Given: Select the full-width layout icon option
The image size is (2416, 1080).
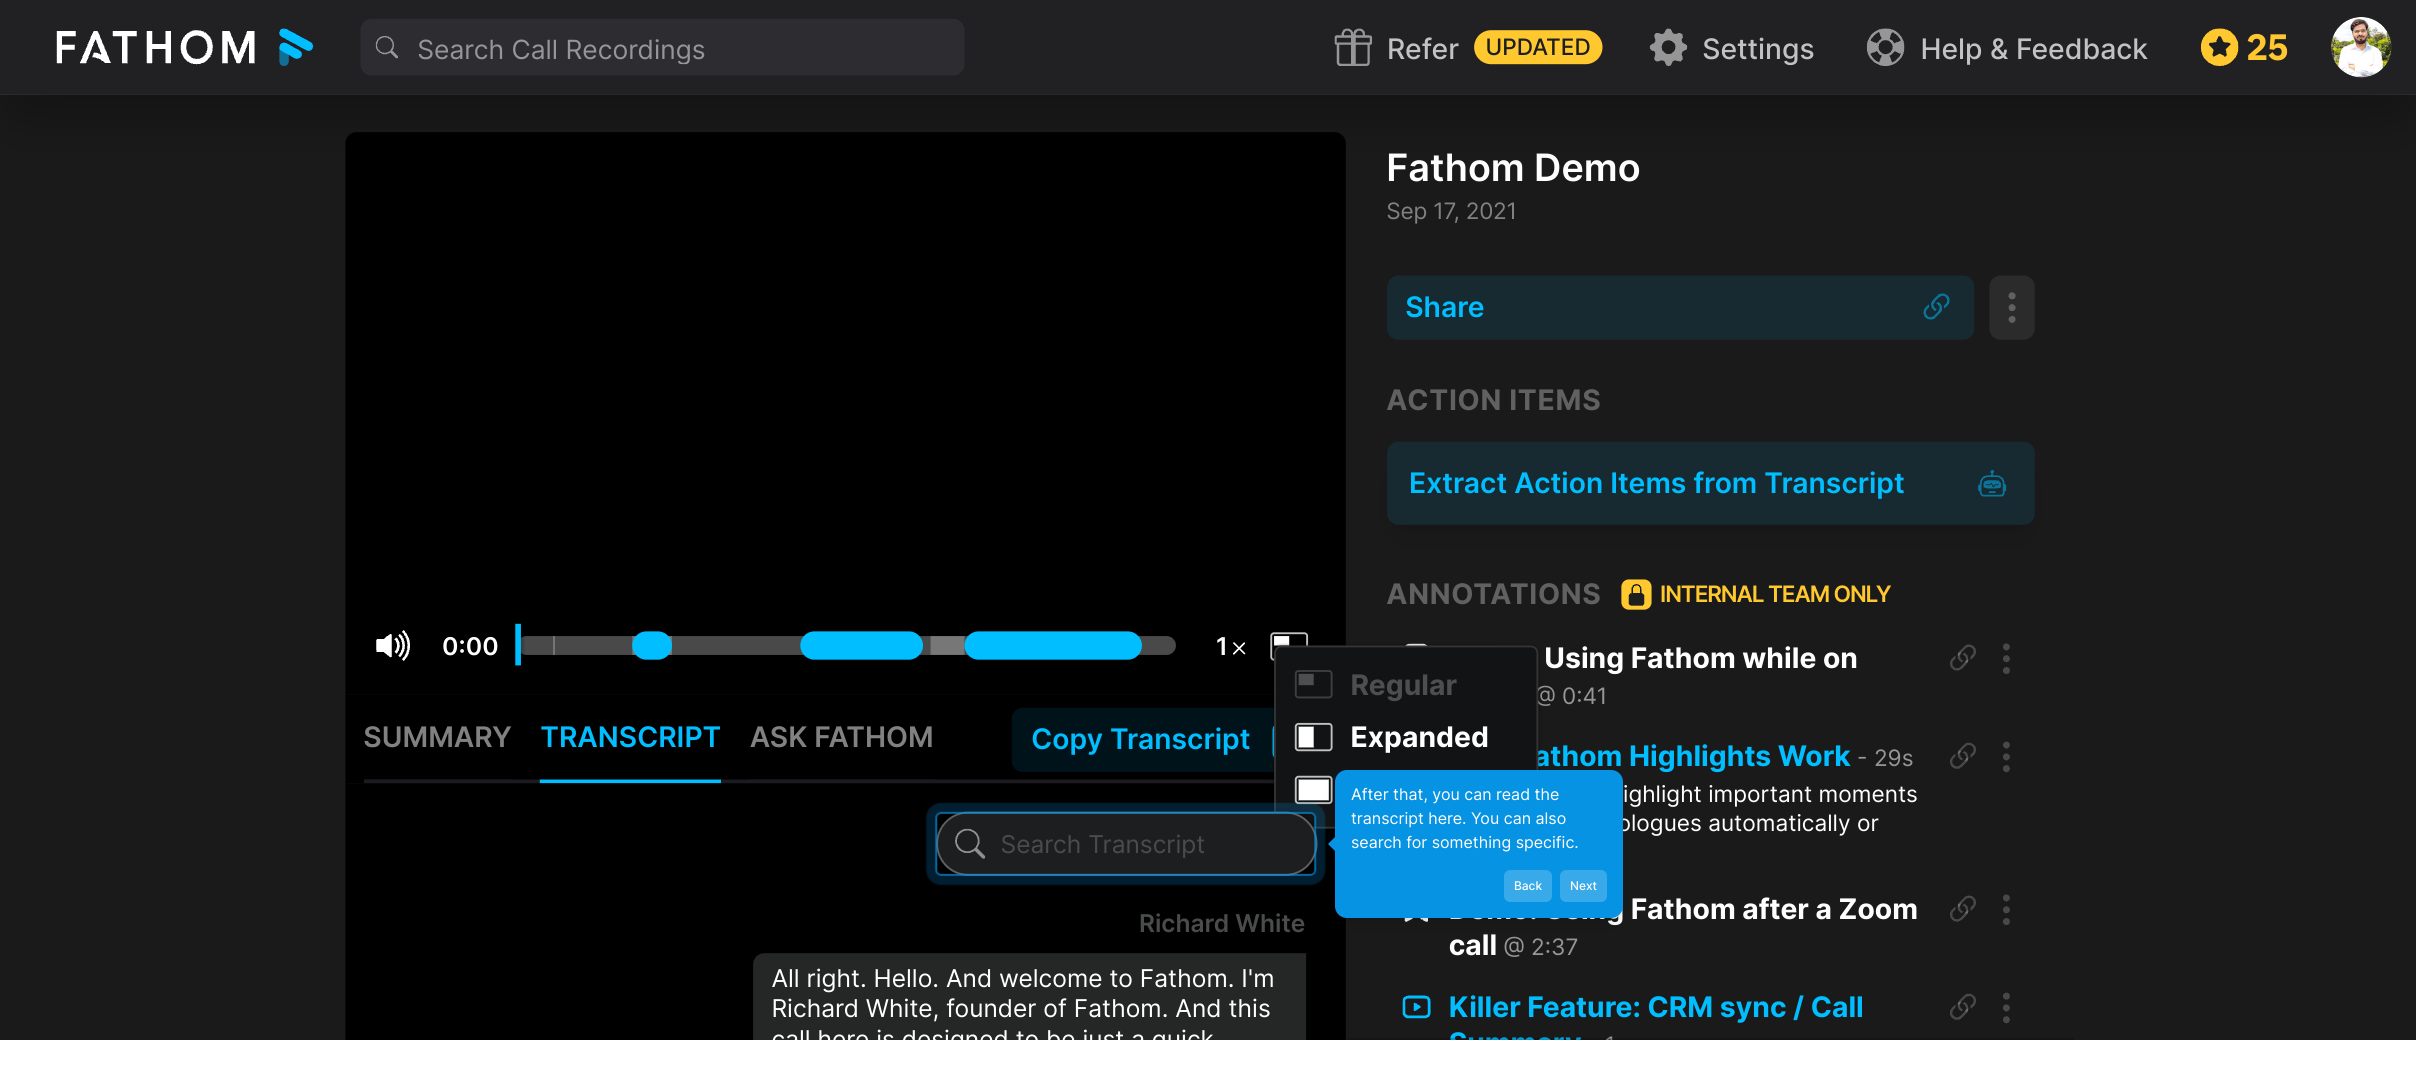Looking at the screenshot, I should (x=1313, y=789).
